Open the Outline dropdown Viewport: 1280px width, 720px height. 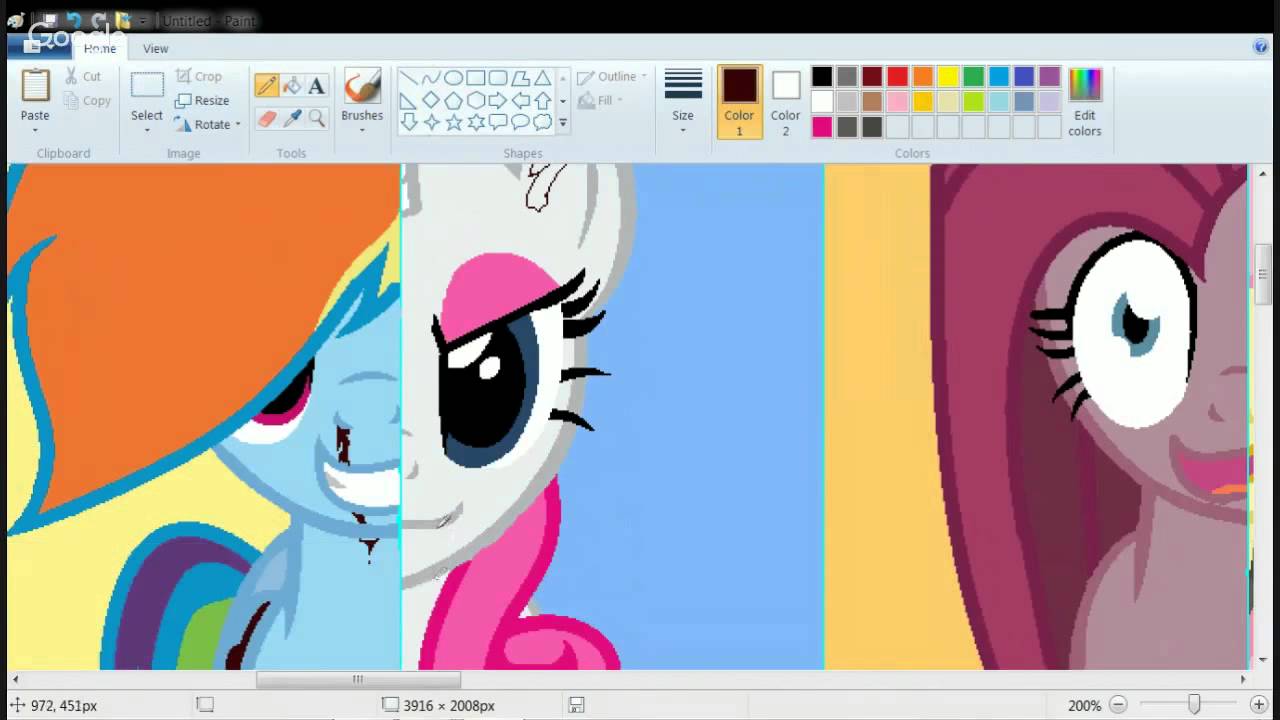[612, 76]
